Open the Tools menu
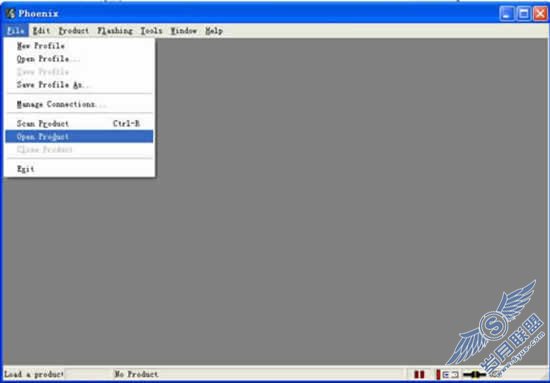The height and width of the screenshot is (383, 550). point(151,31)
